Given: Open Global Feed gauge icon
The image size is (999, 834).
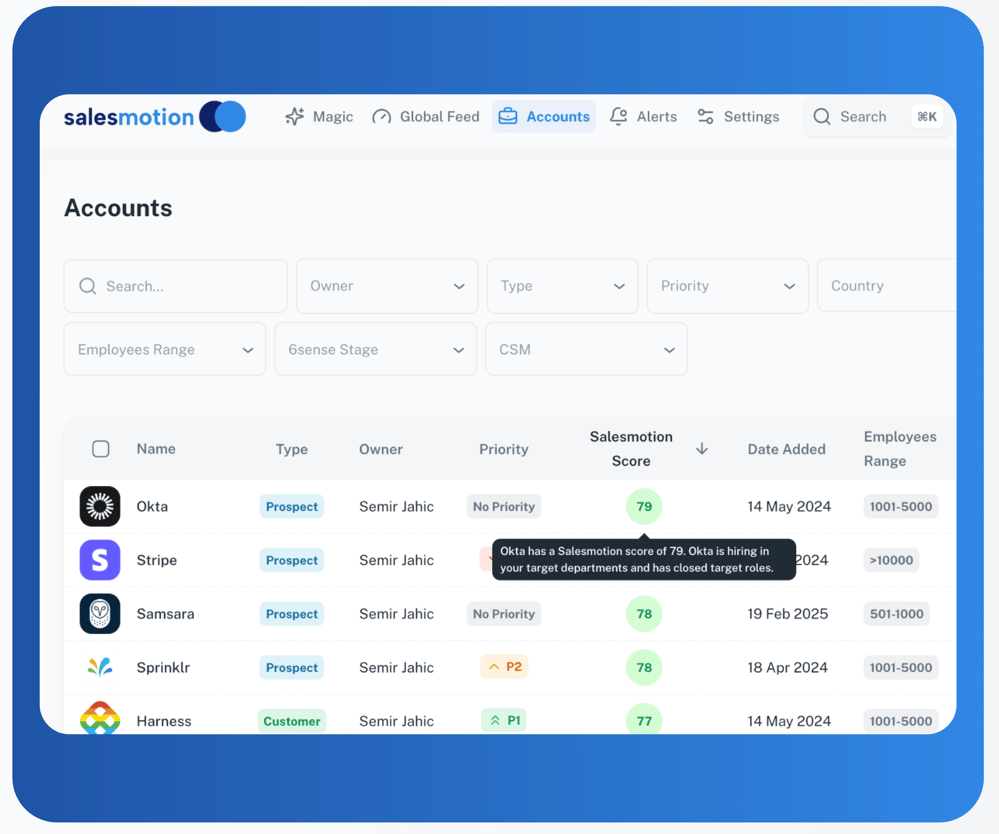Looking at the screenshot, I should [x=382, y=117].
